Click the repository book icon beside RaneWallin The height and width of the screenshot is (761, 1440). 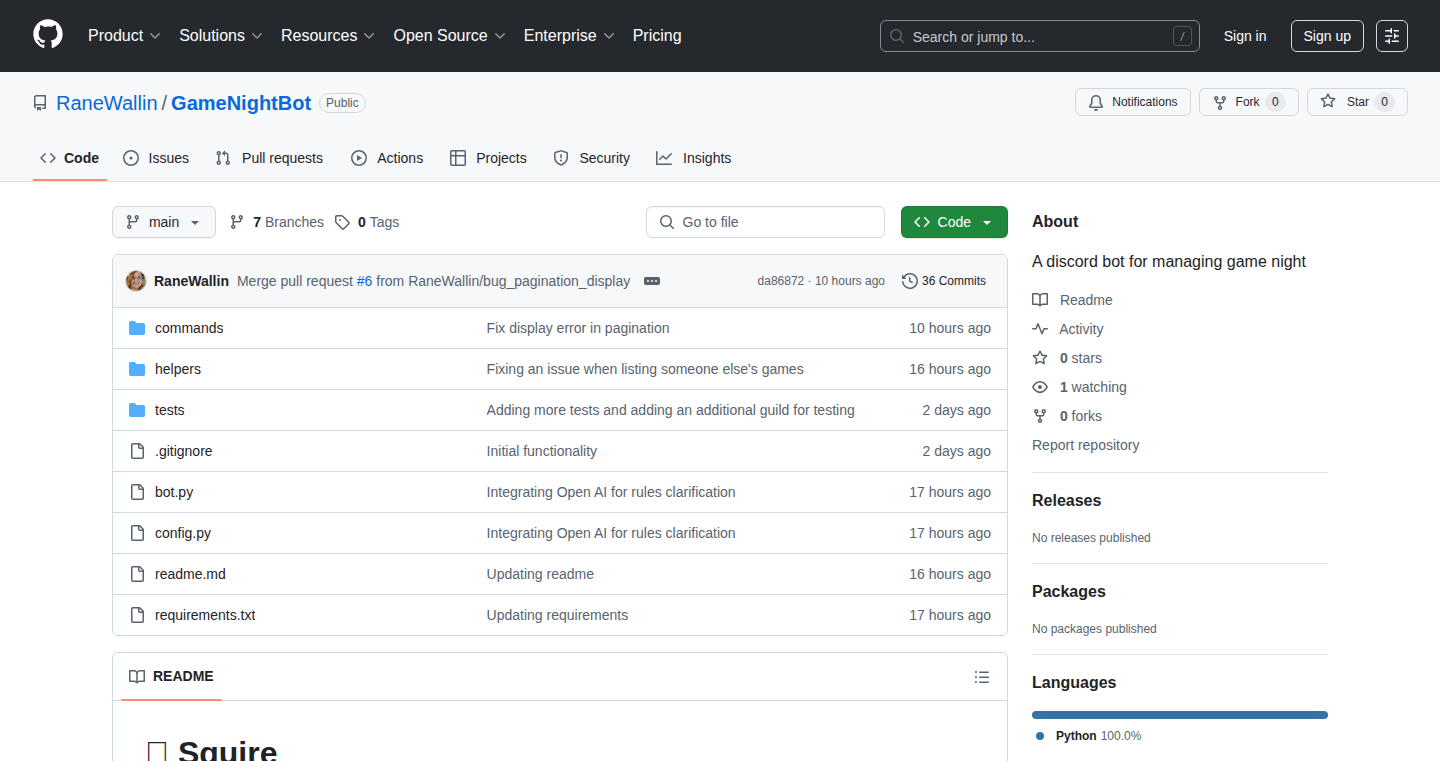point(40,103)
